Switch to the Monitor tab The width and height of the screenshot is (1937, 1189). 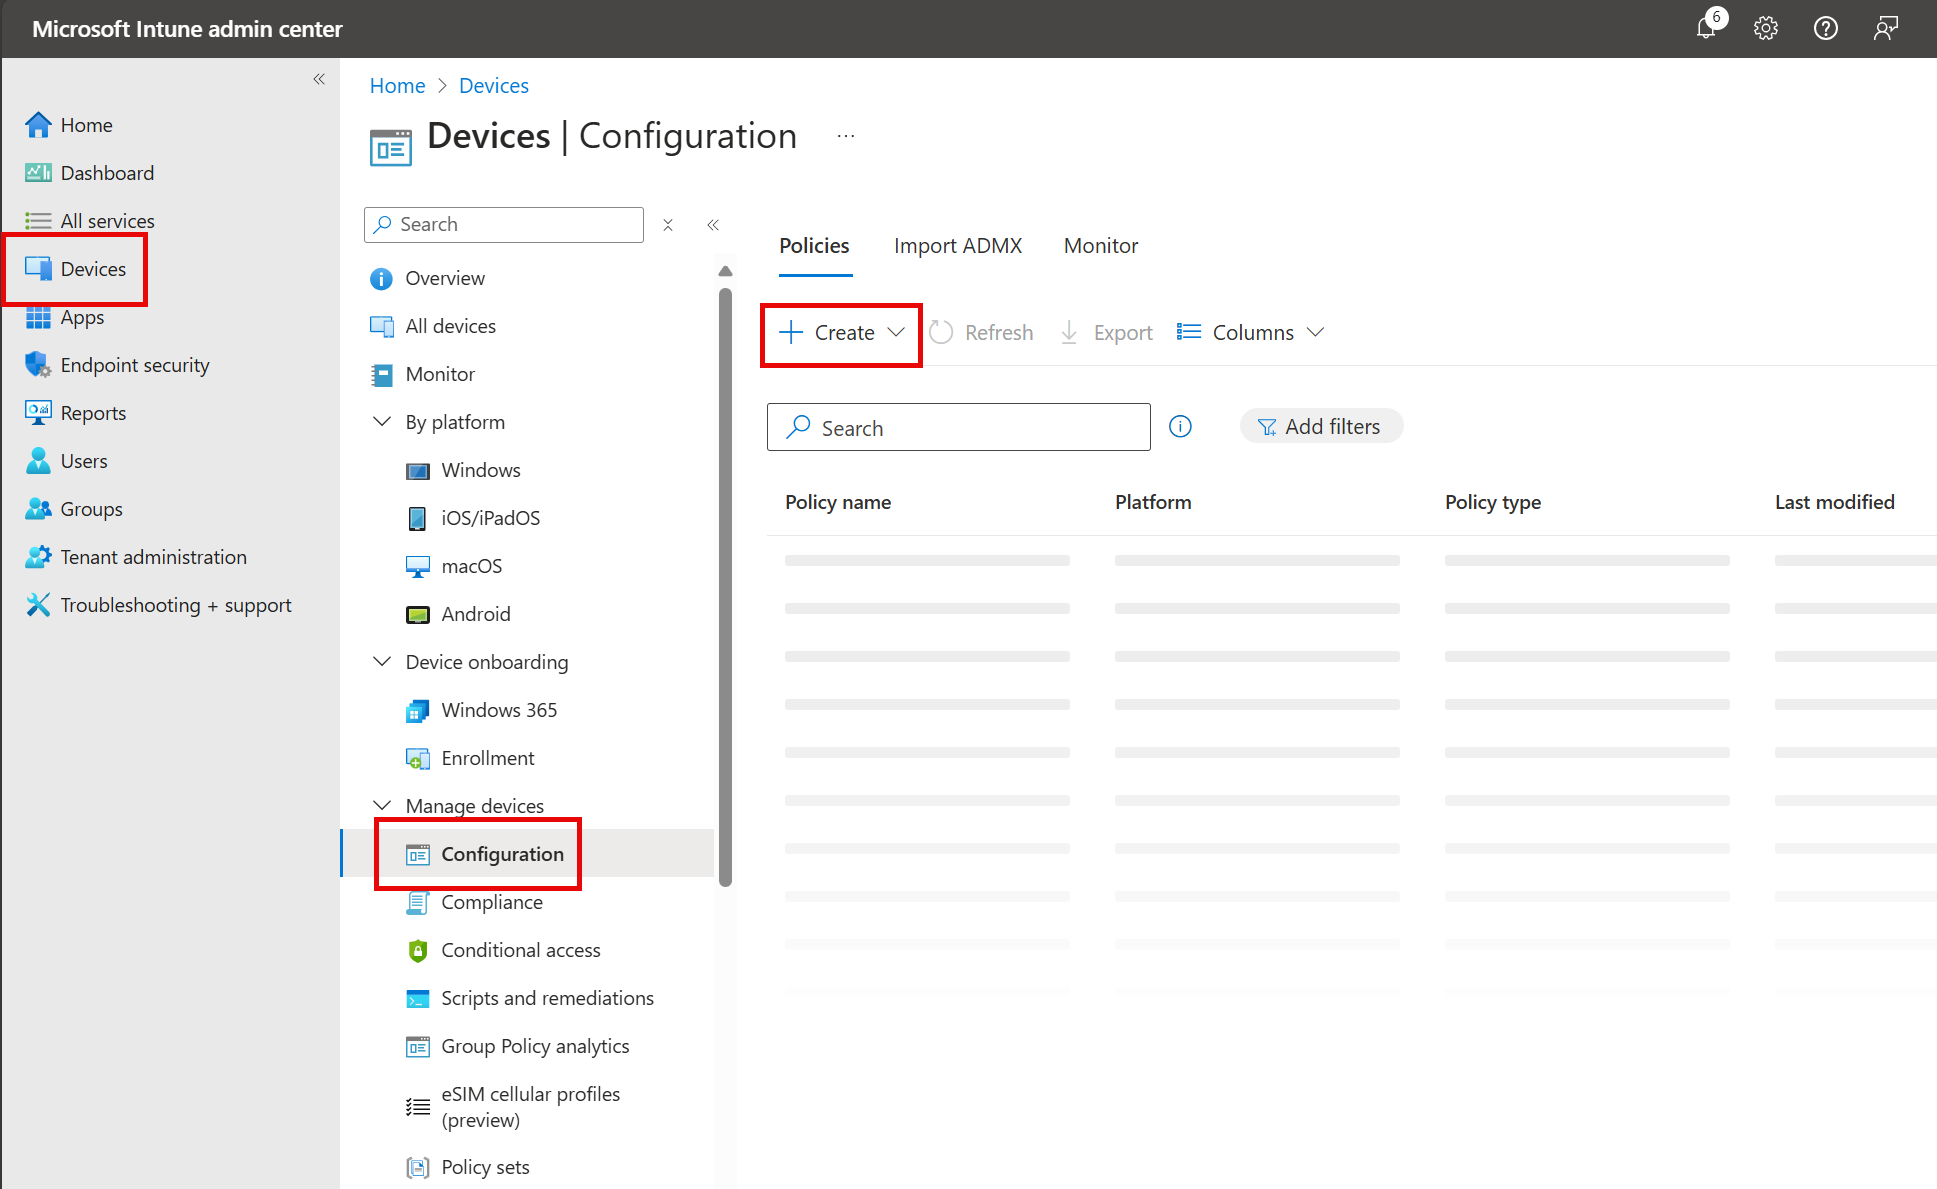[x=1101, y=246]
